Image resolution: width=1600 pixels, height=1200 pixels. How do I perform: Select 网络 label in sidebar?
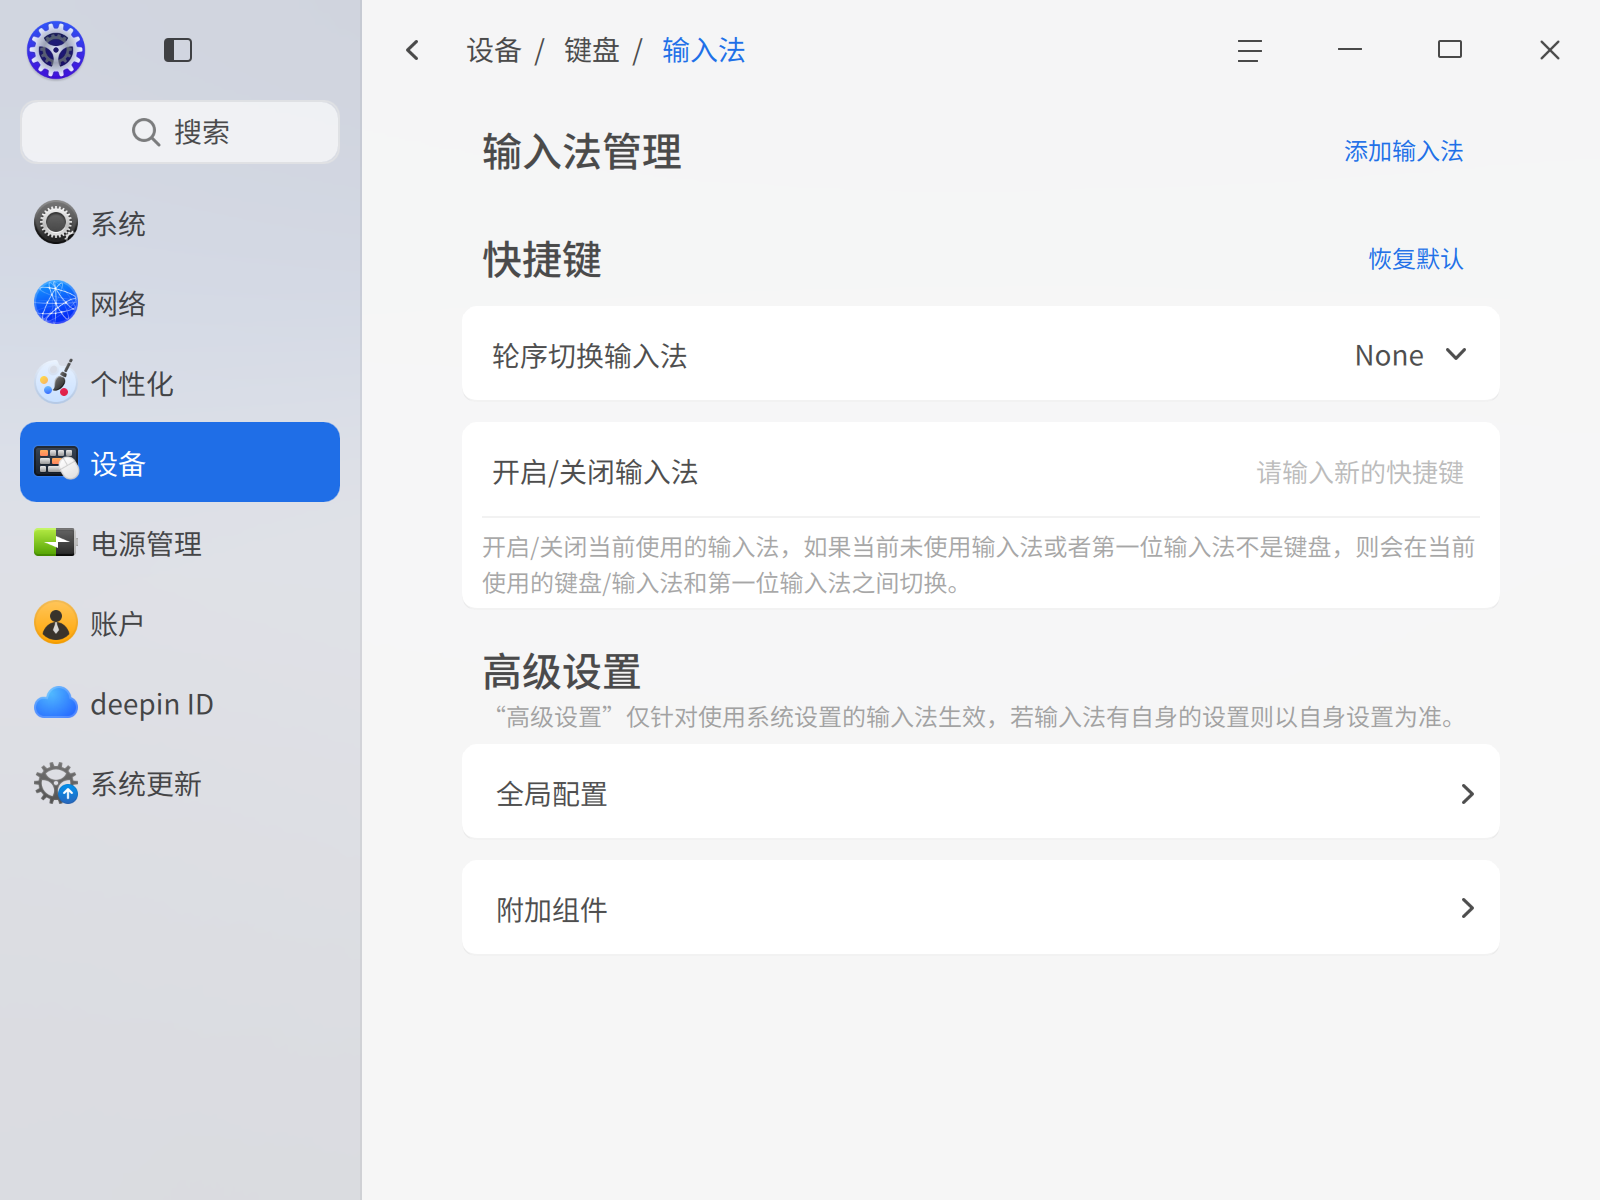[119, 304]
